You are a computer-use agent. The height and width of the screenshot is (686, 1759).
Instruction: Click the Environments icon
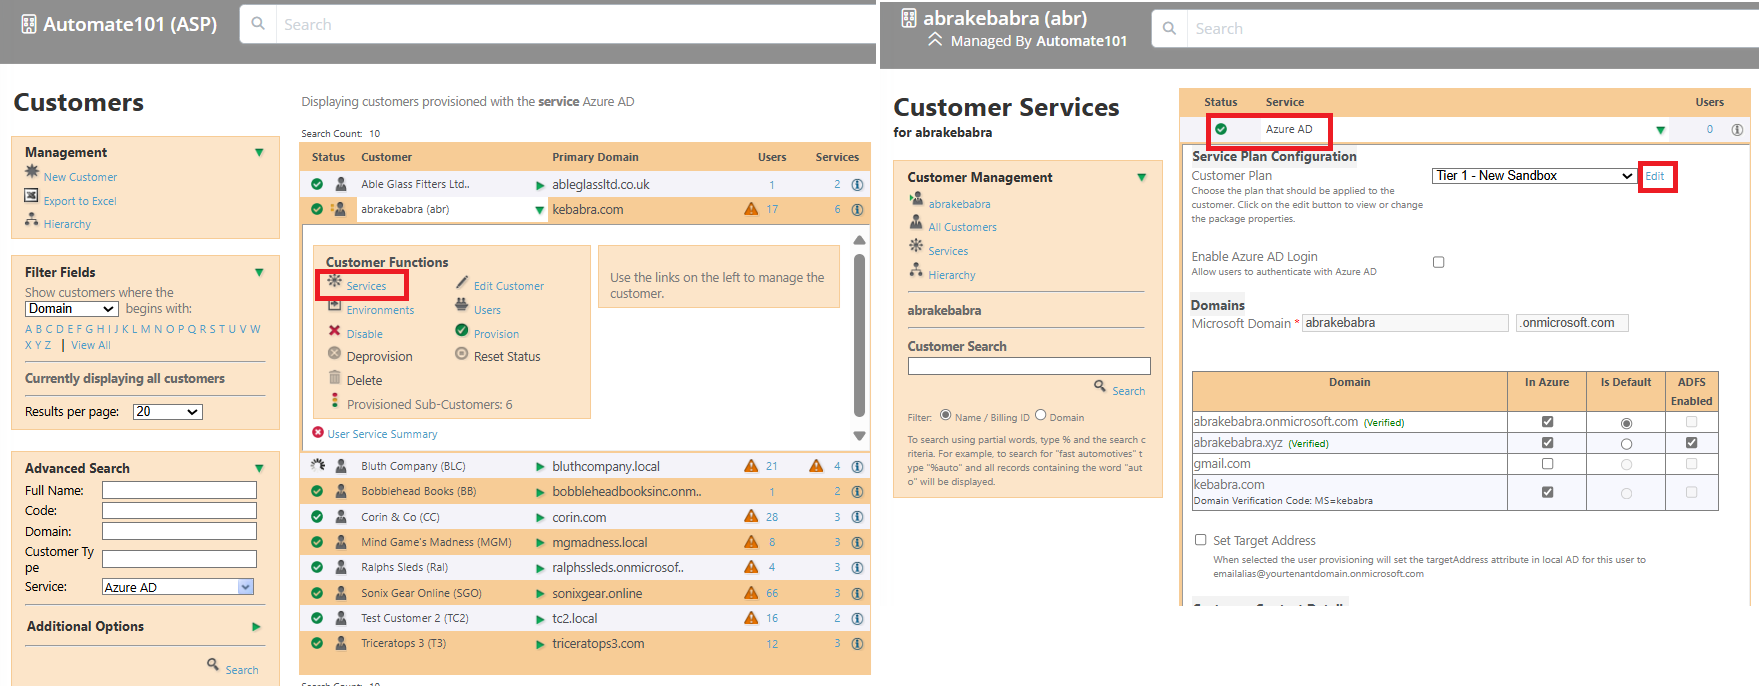click(335, 305)
